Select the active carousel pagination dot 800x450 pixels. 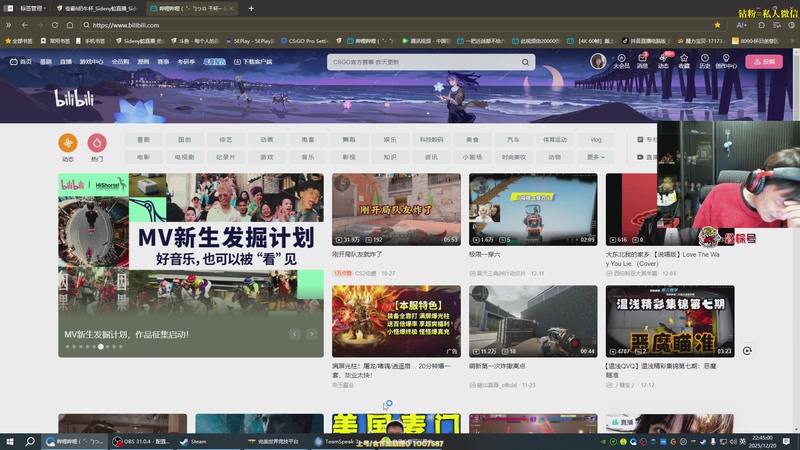tap(101, 347)
